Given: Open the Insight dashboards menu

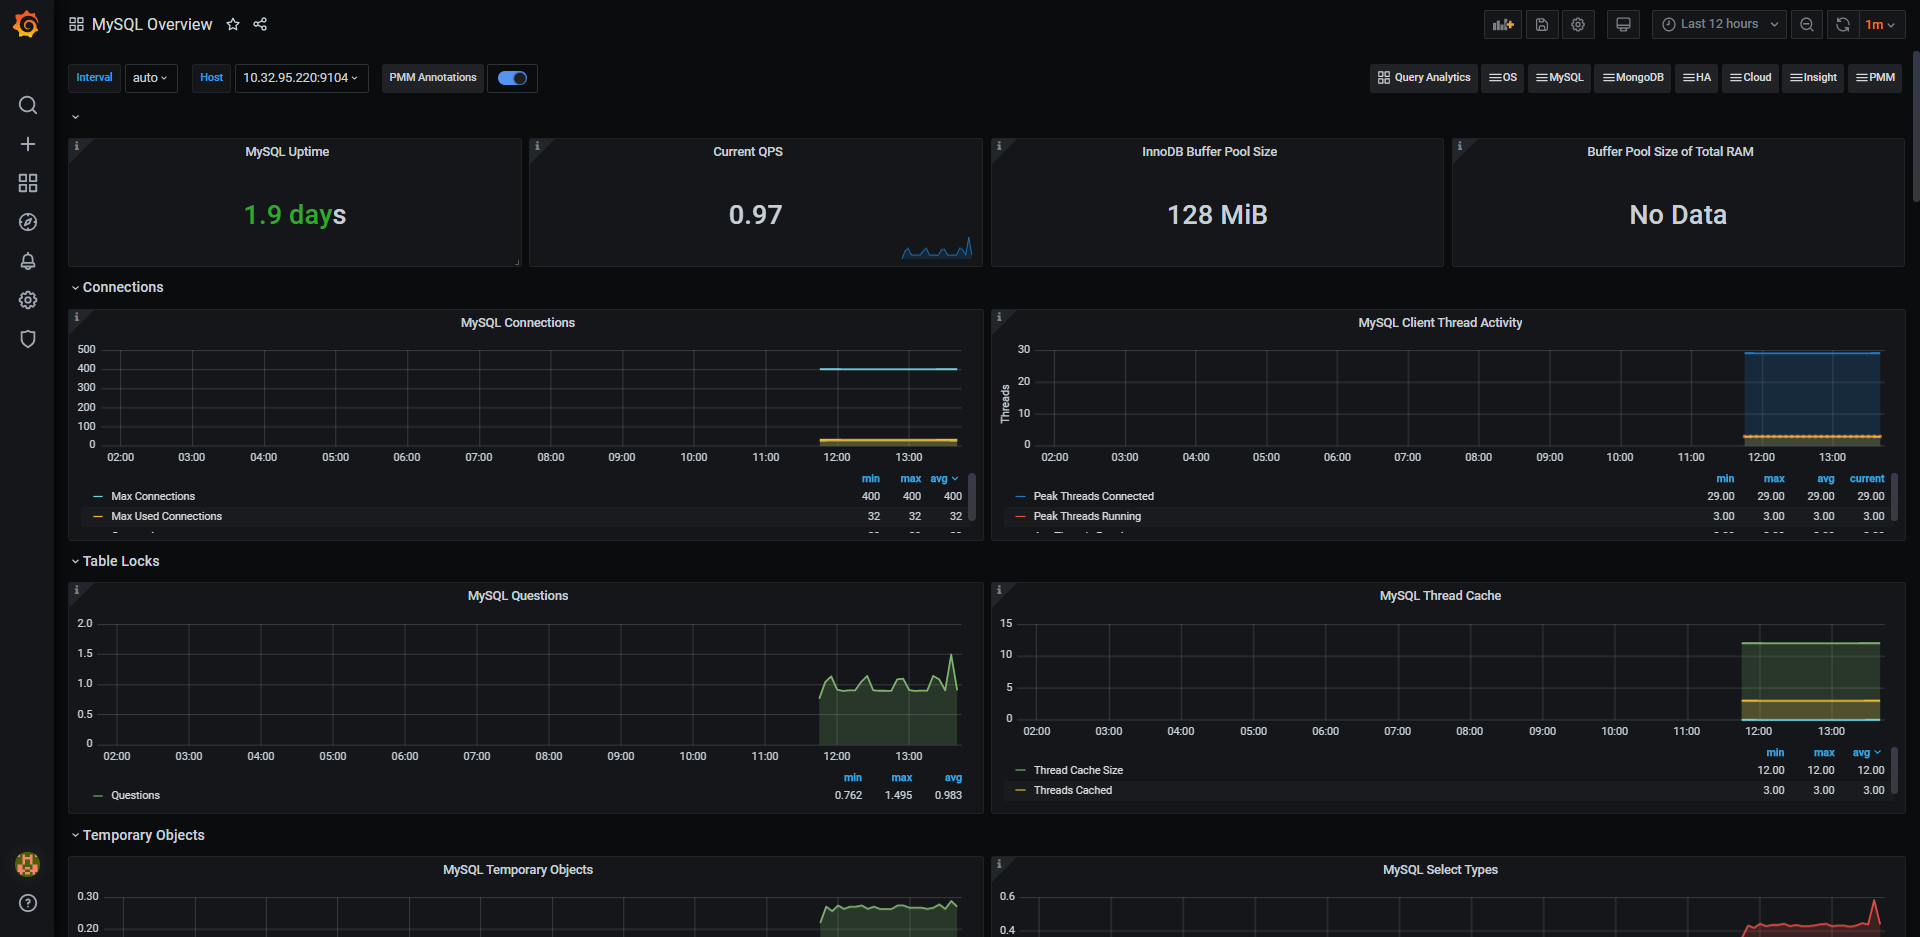Looking at the screenshot, I should click(1813, 78).
